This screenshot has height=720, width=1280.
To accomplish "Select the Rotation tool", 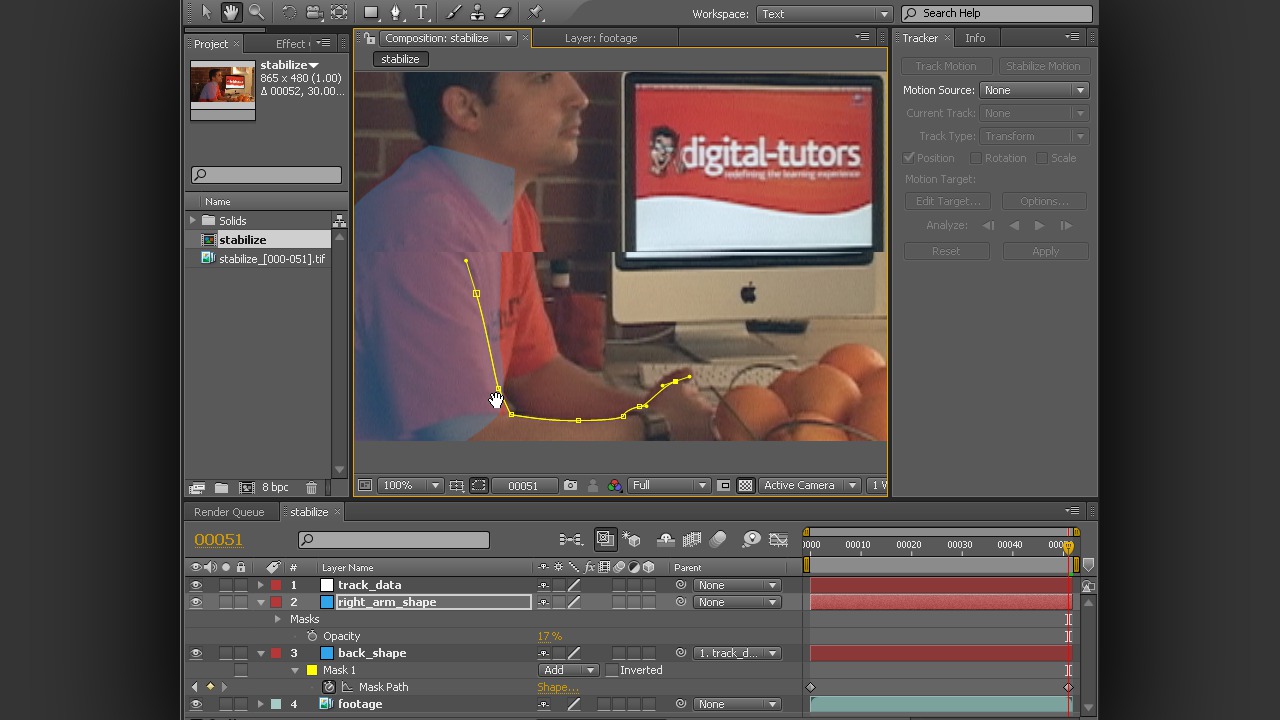I will 289,13.
